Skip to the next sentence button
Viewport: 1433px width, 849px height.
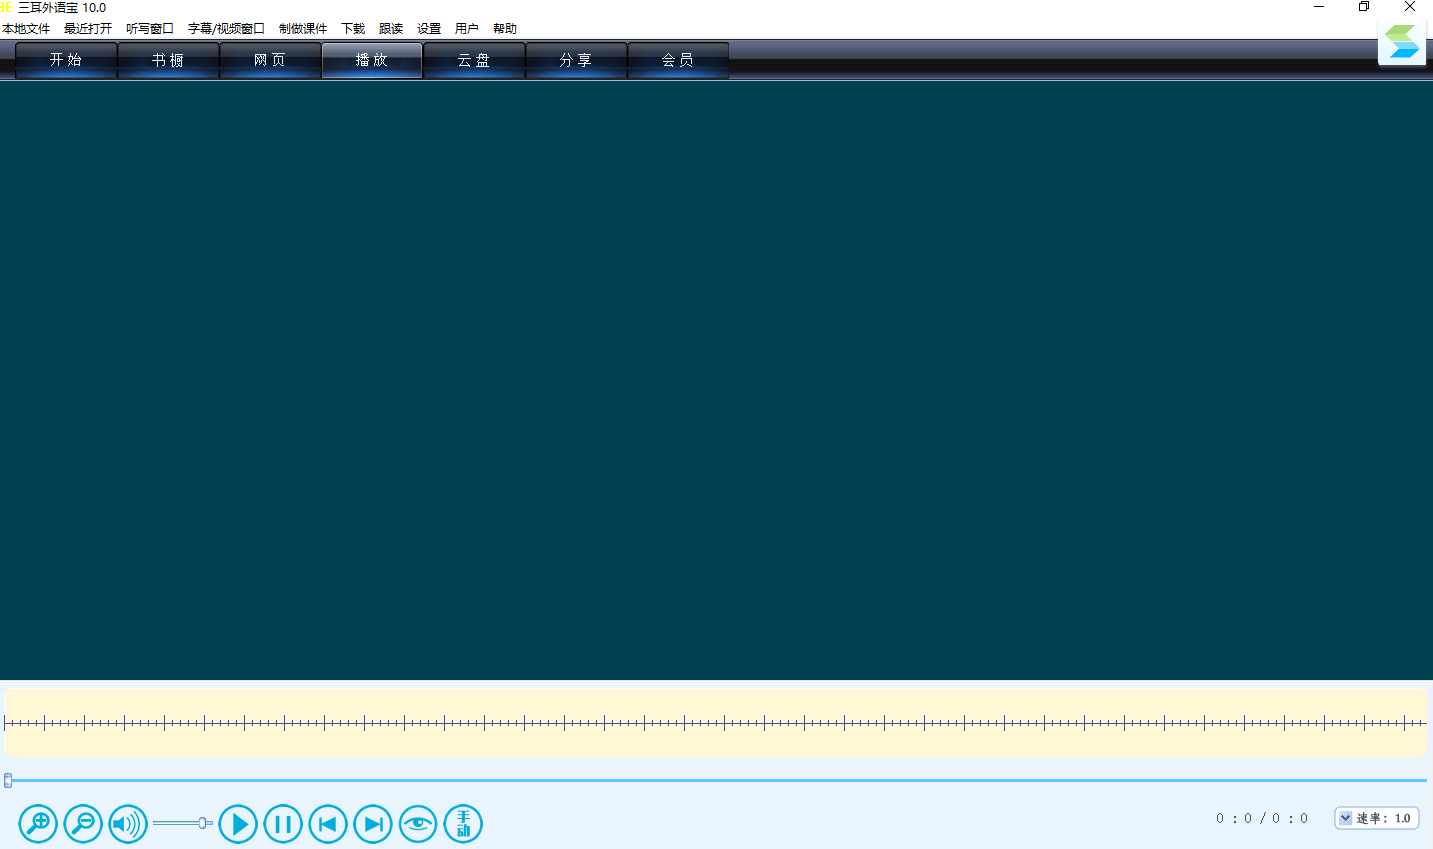(373, 824)
